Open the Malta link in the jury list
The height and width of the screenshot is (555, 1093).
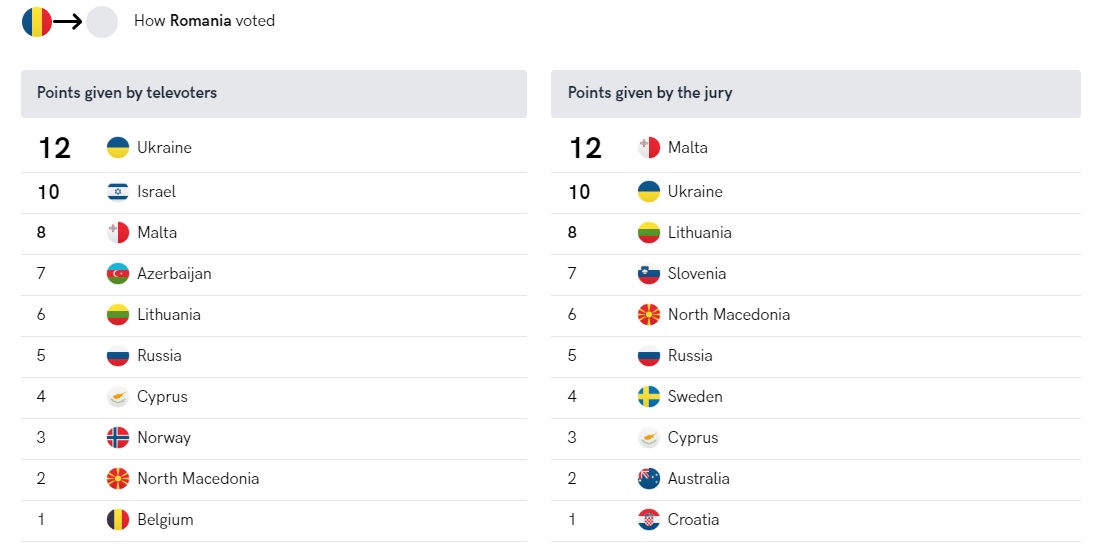(x=687, y=148)
